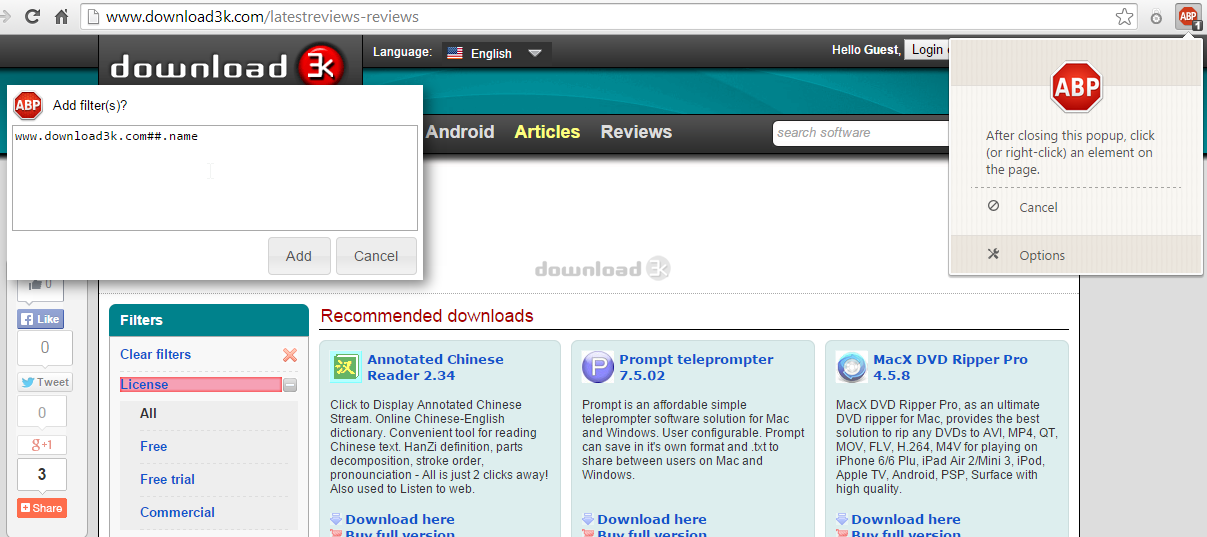Click the Facebook Like button
This screenshot has height=537, width=1207.
click(x=41, y=319)
